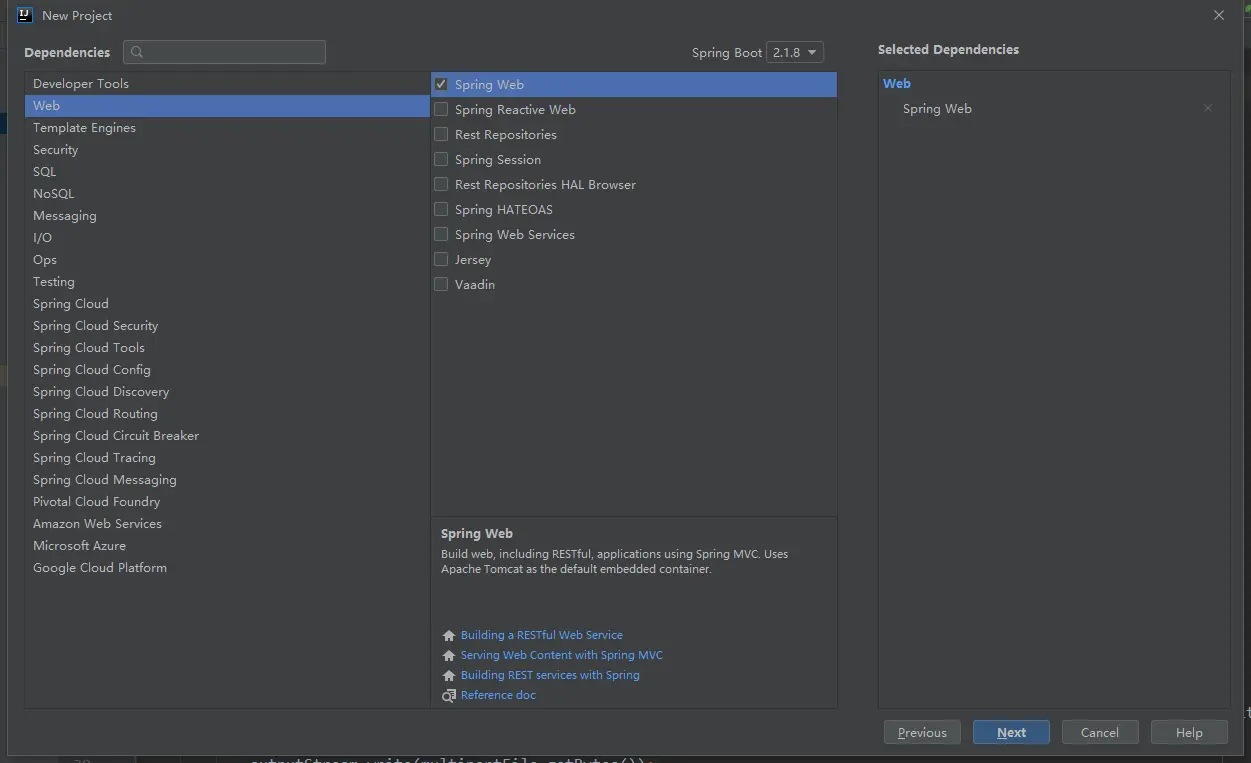Tick the Spring Web Services checkbox
Image resolution: width=1251 pixels, height=763 pixels.
click(x=441, y=234)
